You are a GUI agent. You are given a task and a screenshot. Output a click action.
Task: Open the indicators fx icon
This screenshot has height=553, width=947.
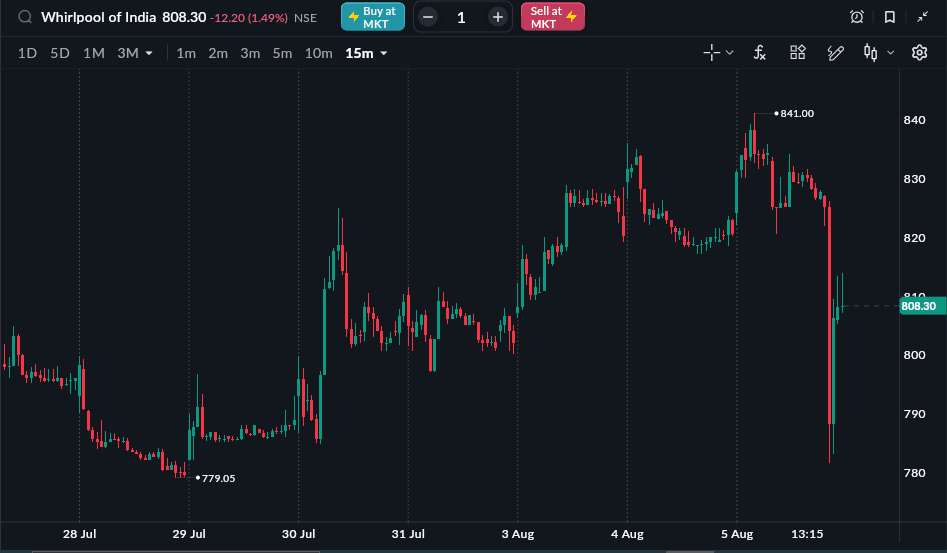[x=760, y=53]
